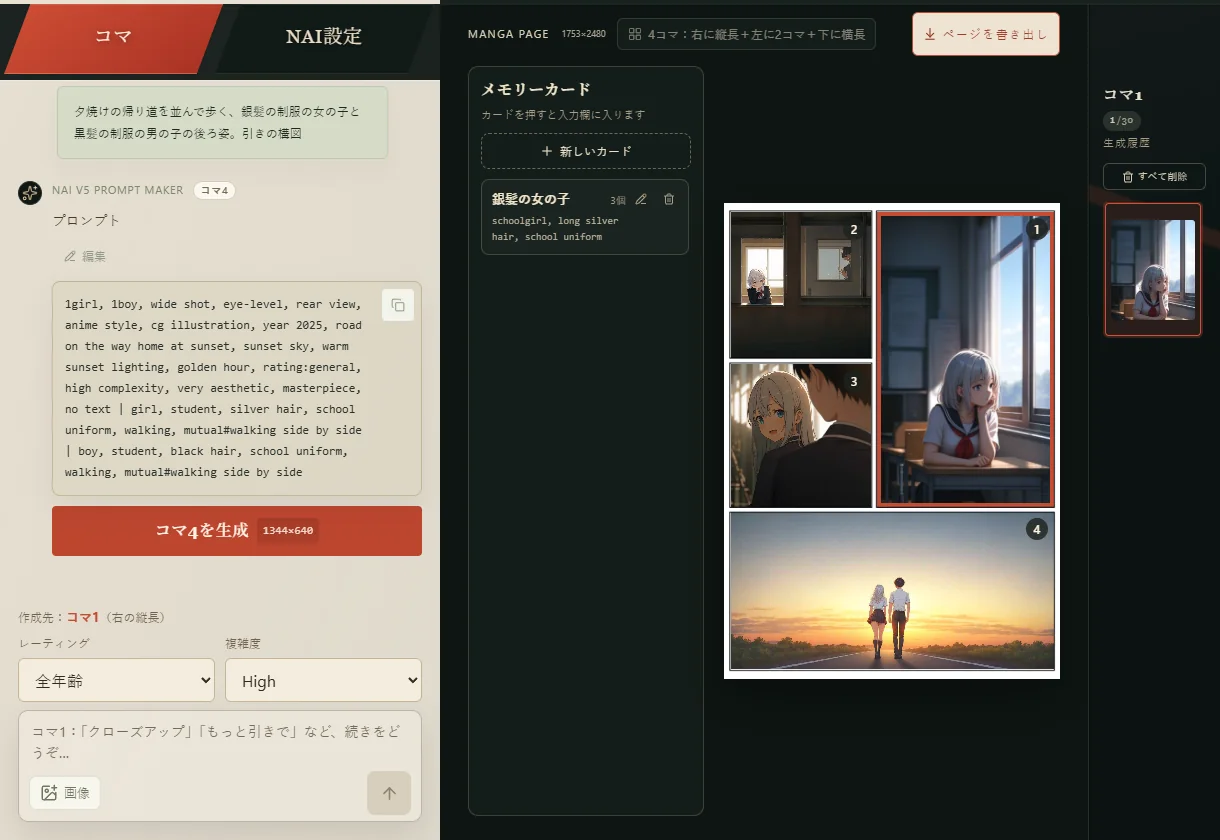Click the NAI V5 PROMPT MAKER avatar icon

click(29, 193)
